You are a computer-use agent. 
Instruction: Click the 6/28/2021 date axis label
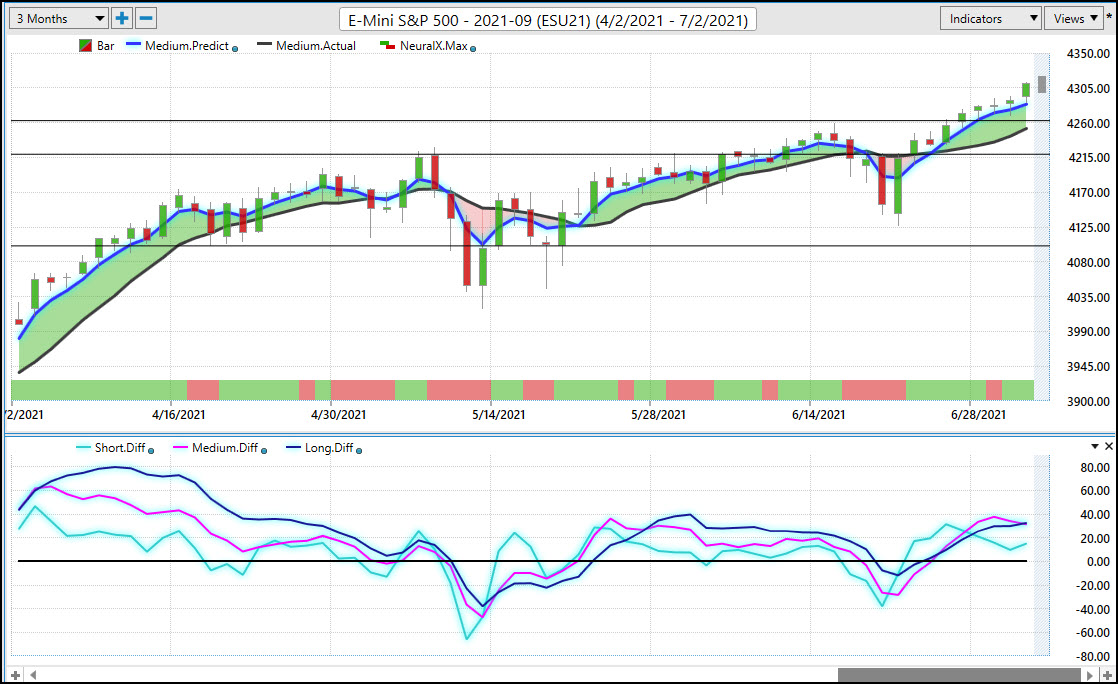click(x=978, y=414)
